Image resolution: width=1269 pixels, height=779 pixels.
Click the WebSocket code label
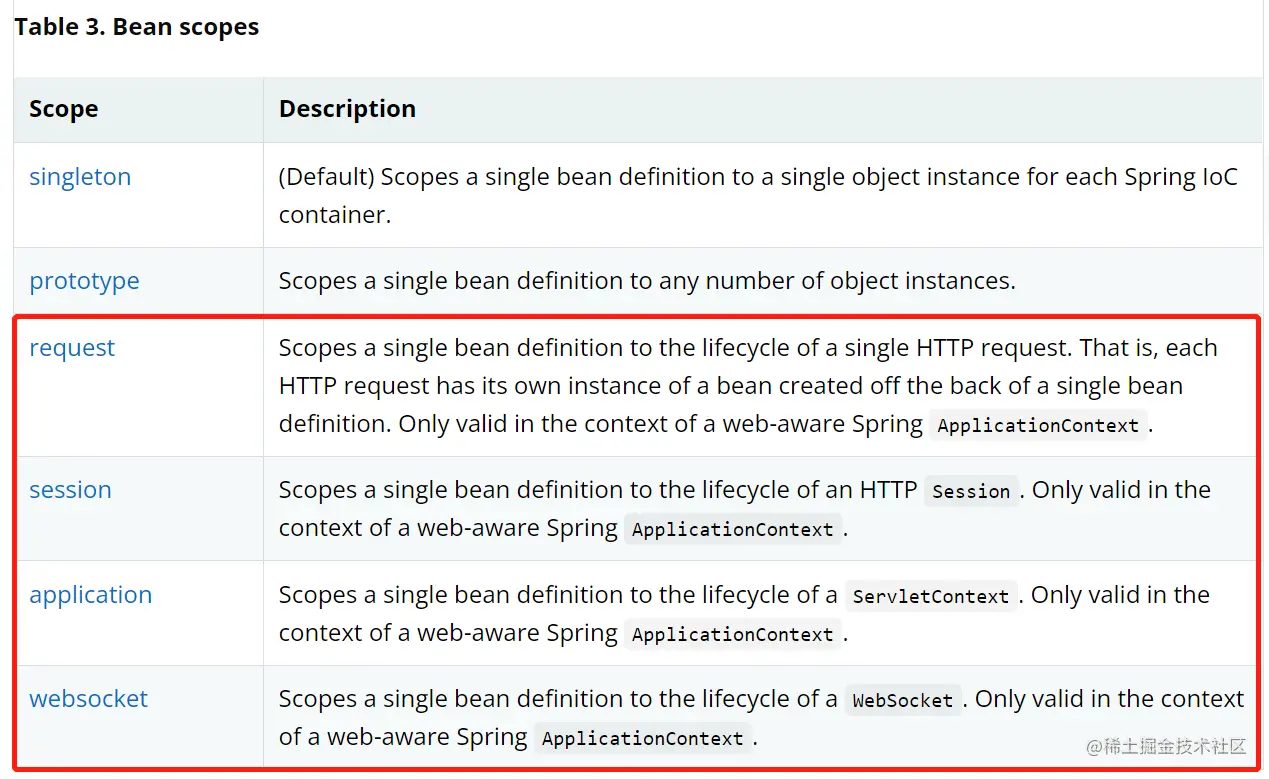tap(902, 700)
